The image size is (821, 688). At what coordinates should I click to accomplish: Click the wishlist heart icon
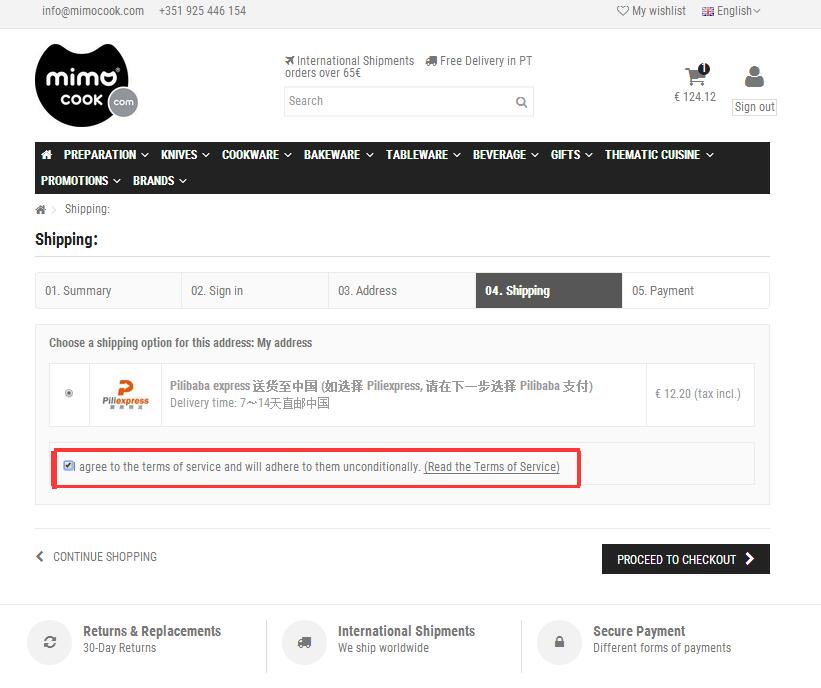pos(623,10)
